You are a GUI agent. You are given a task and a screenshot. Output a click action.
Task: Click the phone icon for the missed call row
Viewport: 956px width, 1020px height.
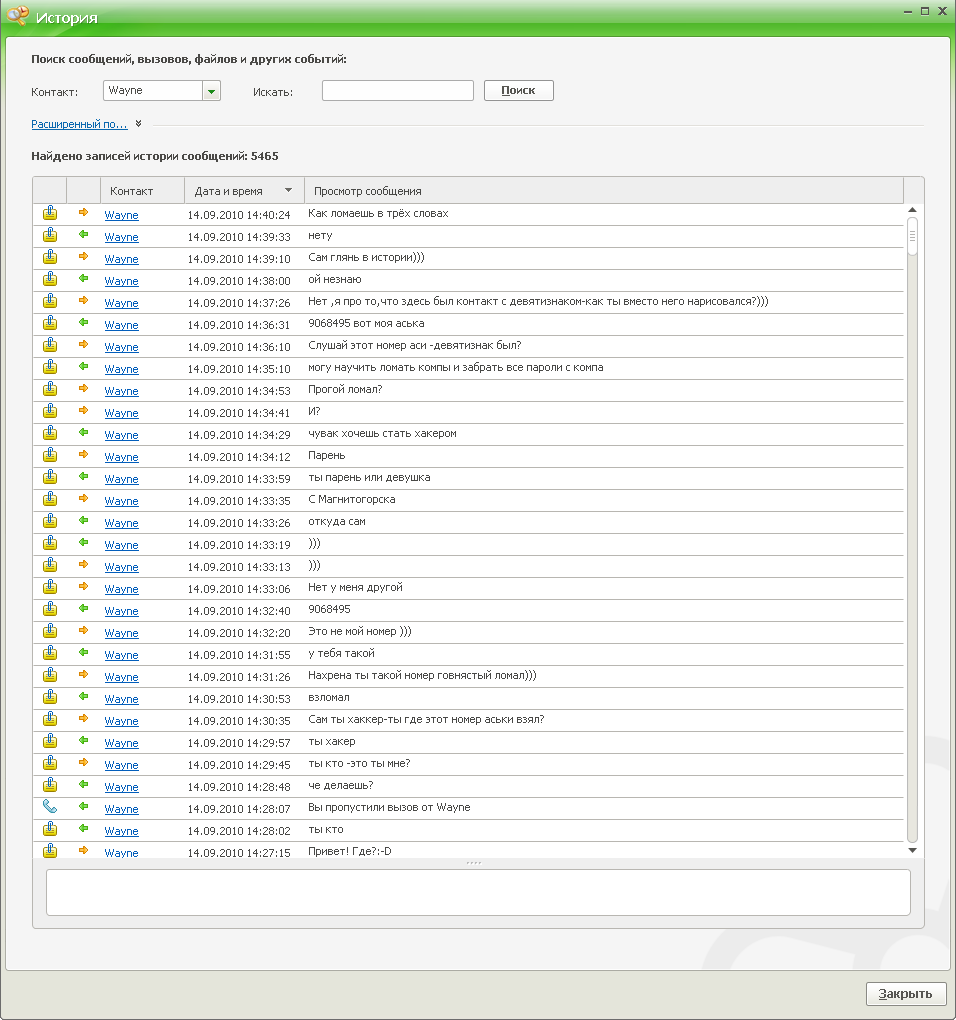[x=50, y=807]
